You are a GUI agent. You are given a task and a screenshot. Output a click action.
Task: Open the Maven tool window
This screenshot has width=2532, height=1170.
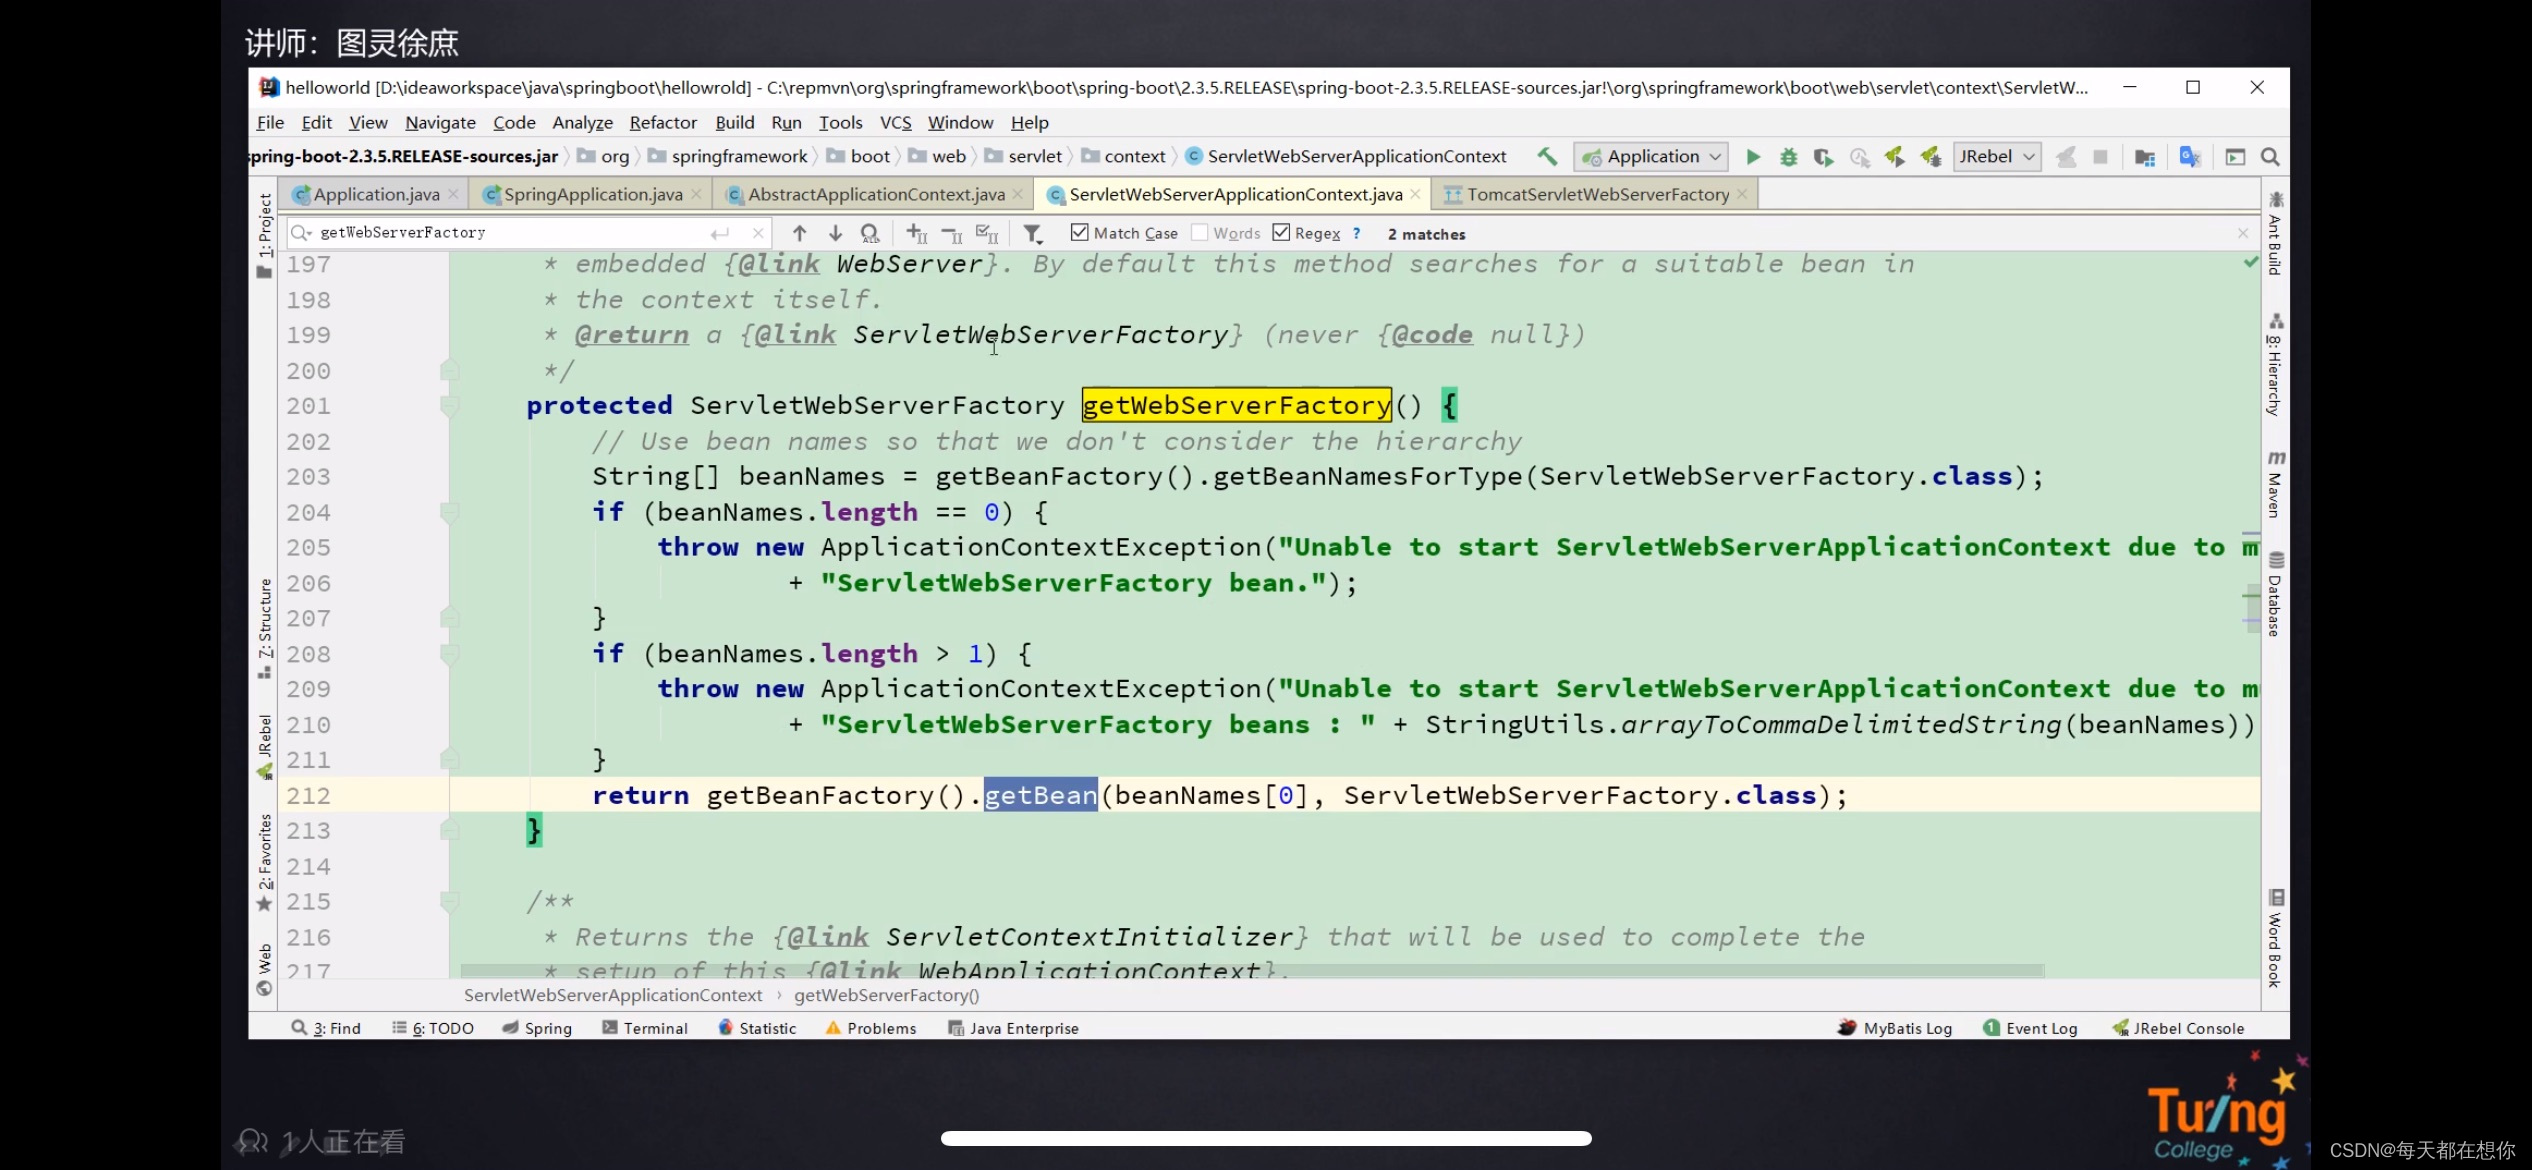click(2275, 484)
